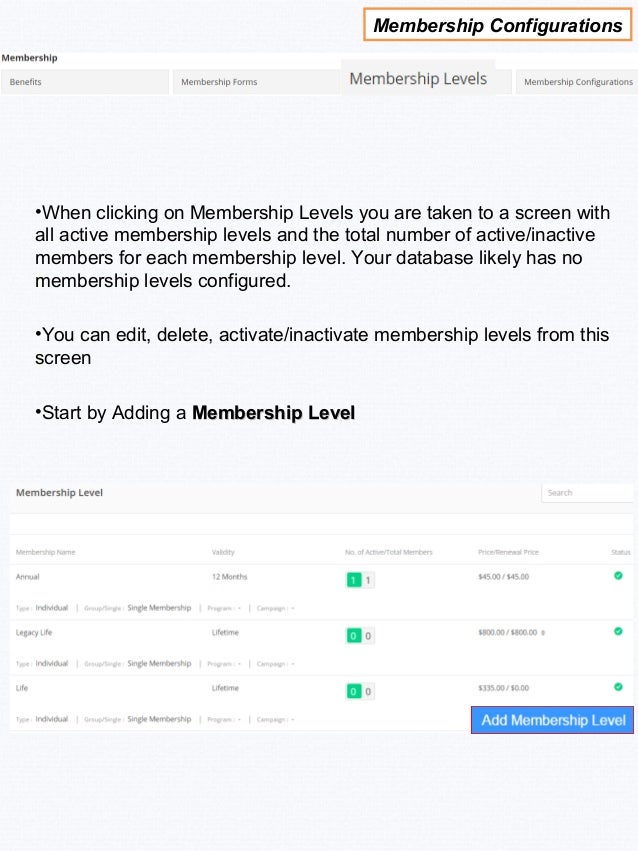The width and height of the screenshot is (638, 851).
Task: Click Legacy Life total members gray badge
Action: 368,636
